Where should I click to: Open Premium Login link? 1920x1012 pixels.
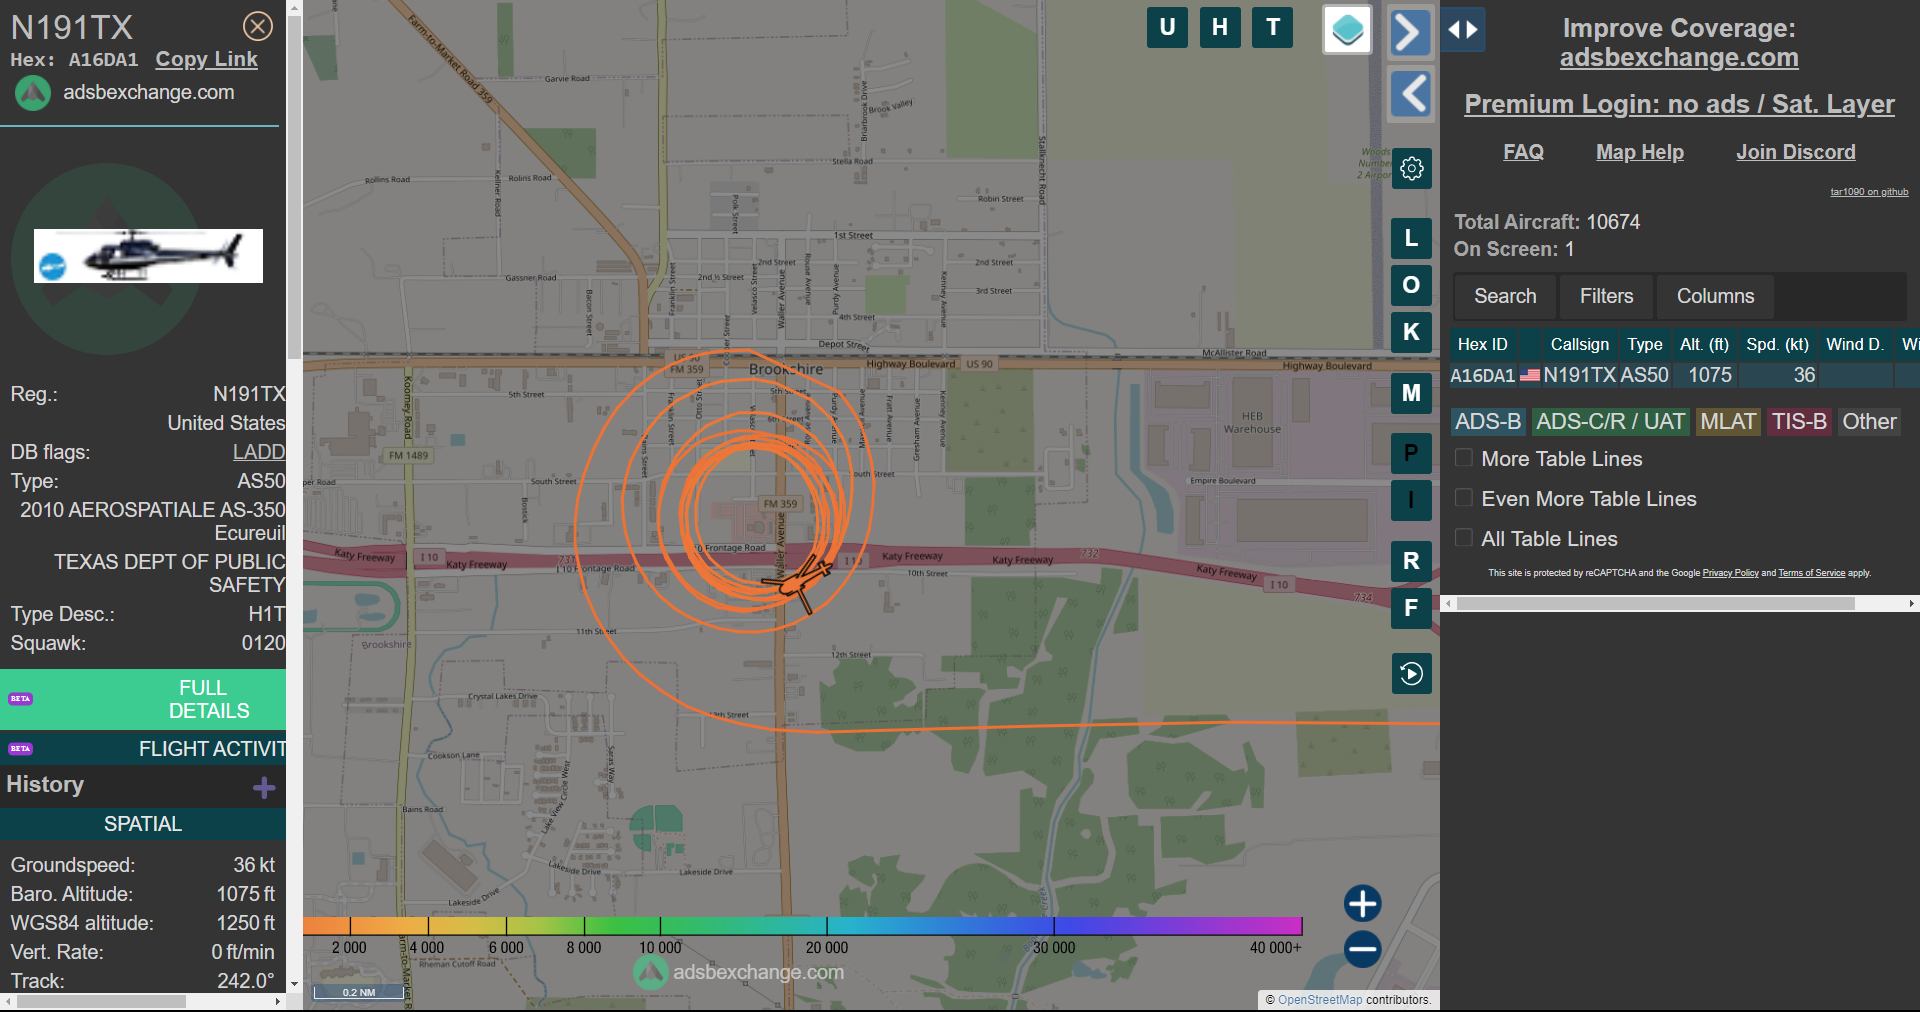pos(1679,104)
